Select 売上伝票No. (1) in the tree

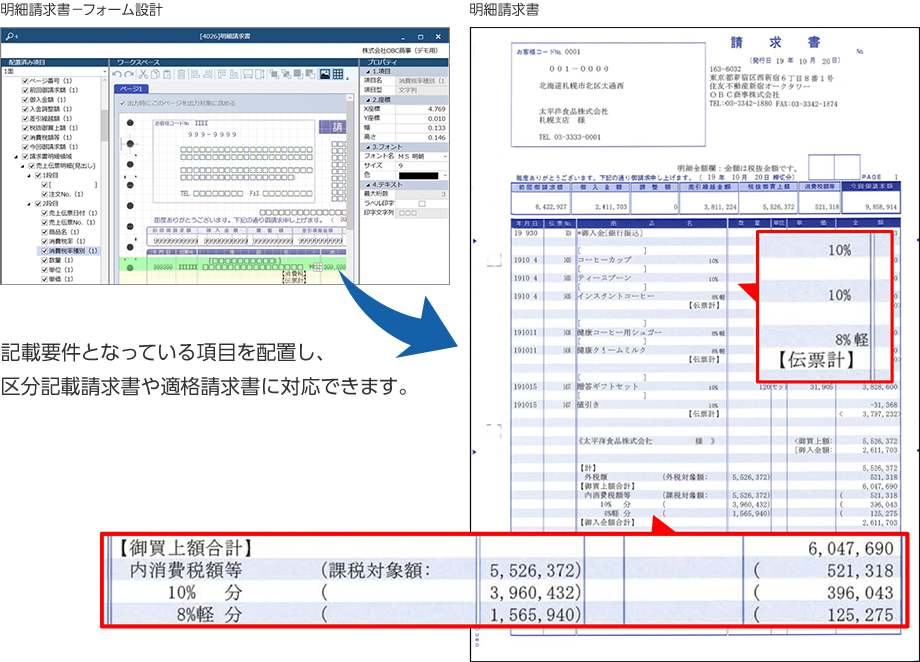coord(72,222)
